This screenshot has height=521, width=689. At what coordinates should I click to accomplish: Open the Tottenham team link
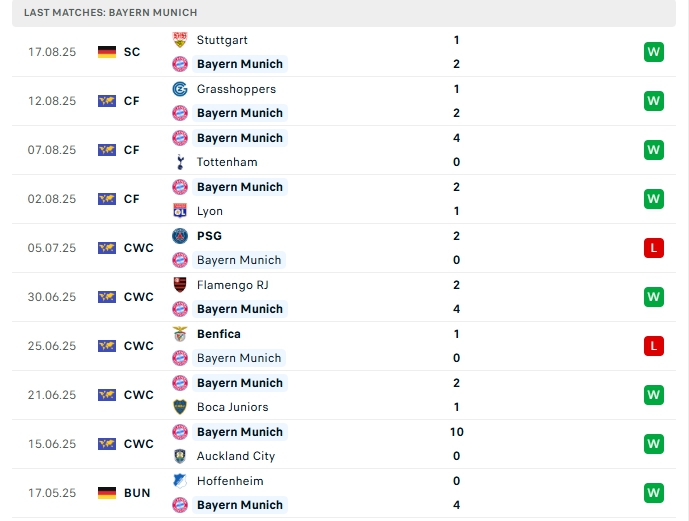click(x=227, y=162)
